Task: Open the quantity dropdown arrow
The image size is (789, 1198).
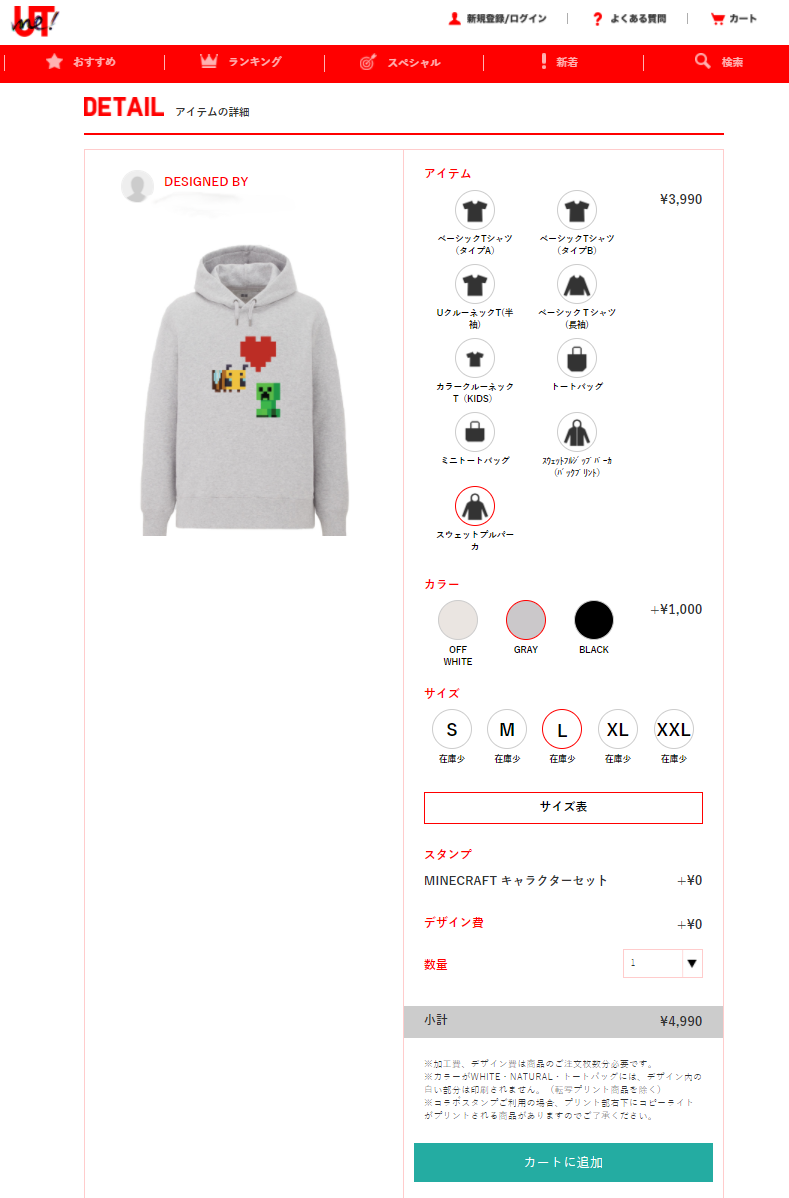Action: (x=692, y=963)
